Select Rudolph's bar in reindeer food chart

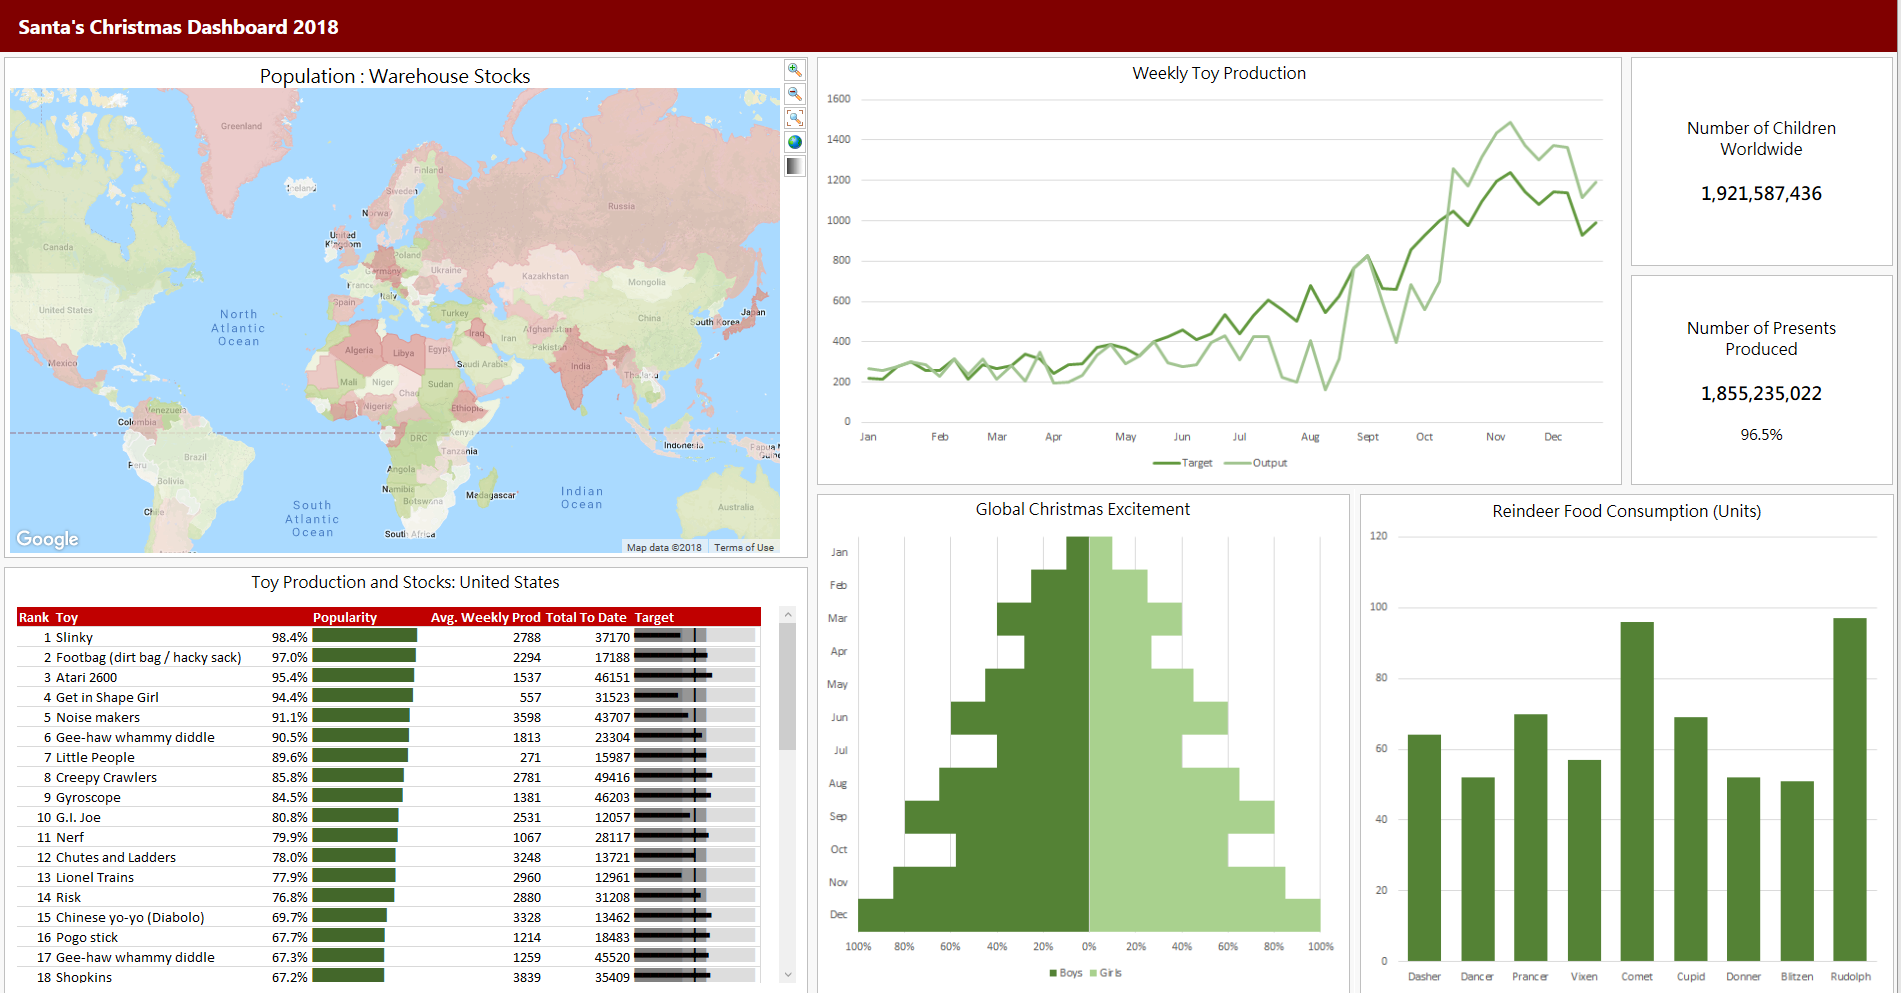1849,789
